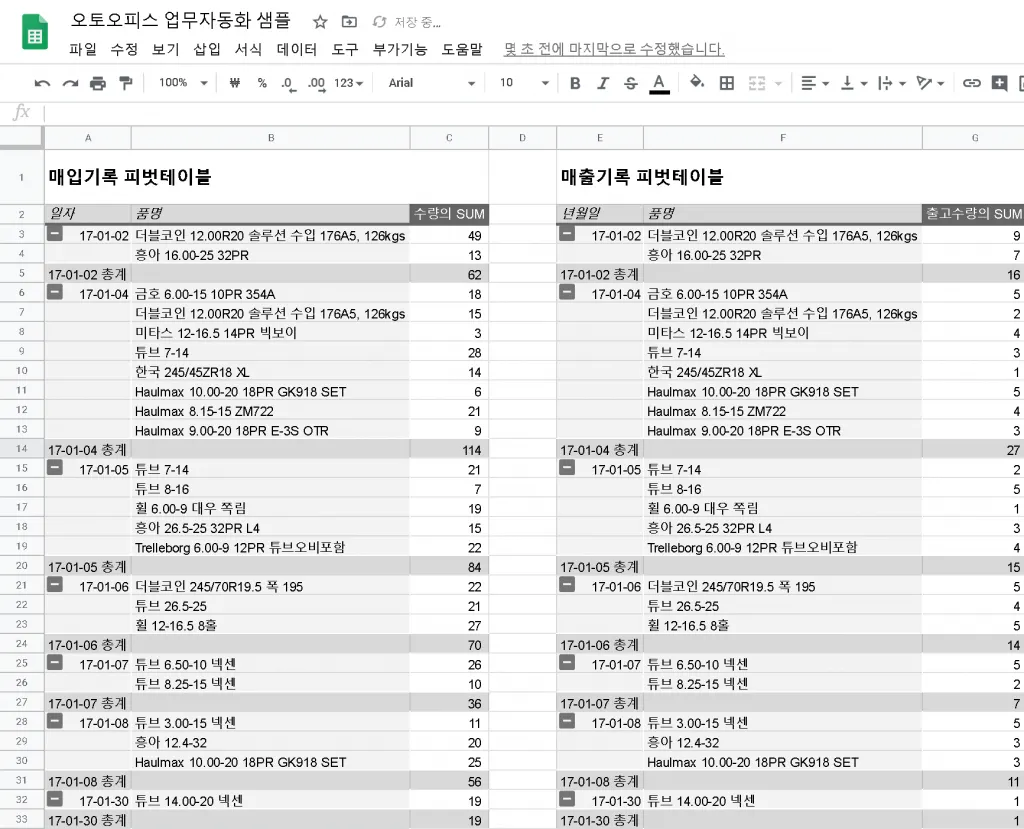
Task: Star the document with the star icon
Action: point(320,22)
